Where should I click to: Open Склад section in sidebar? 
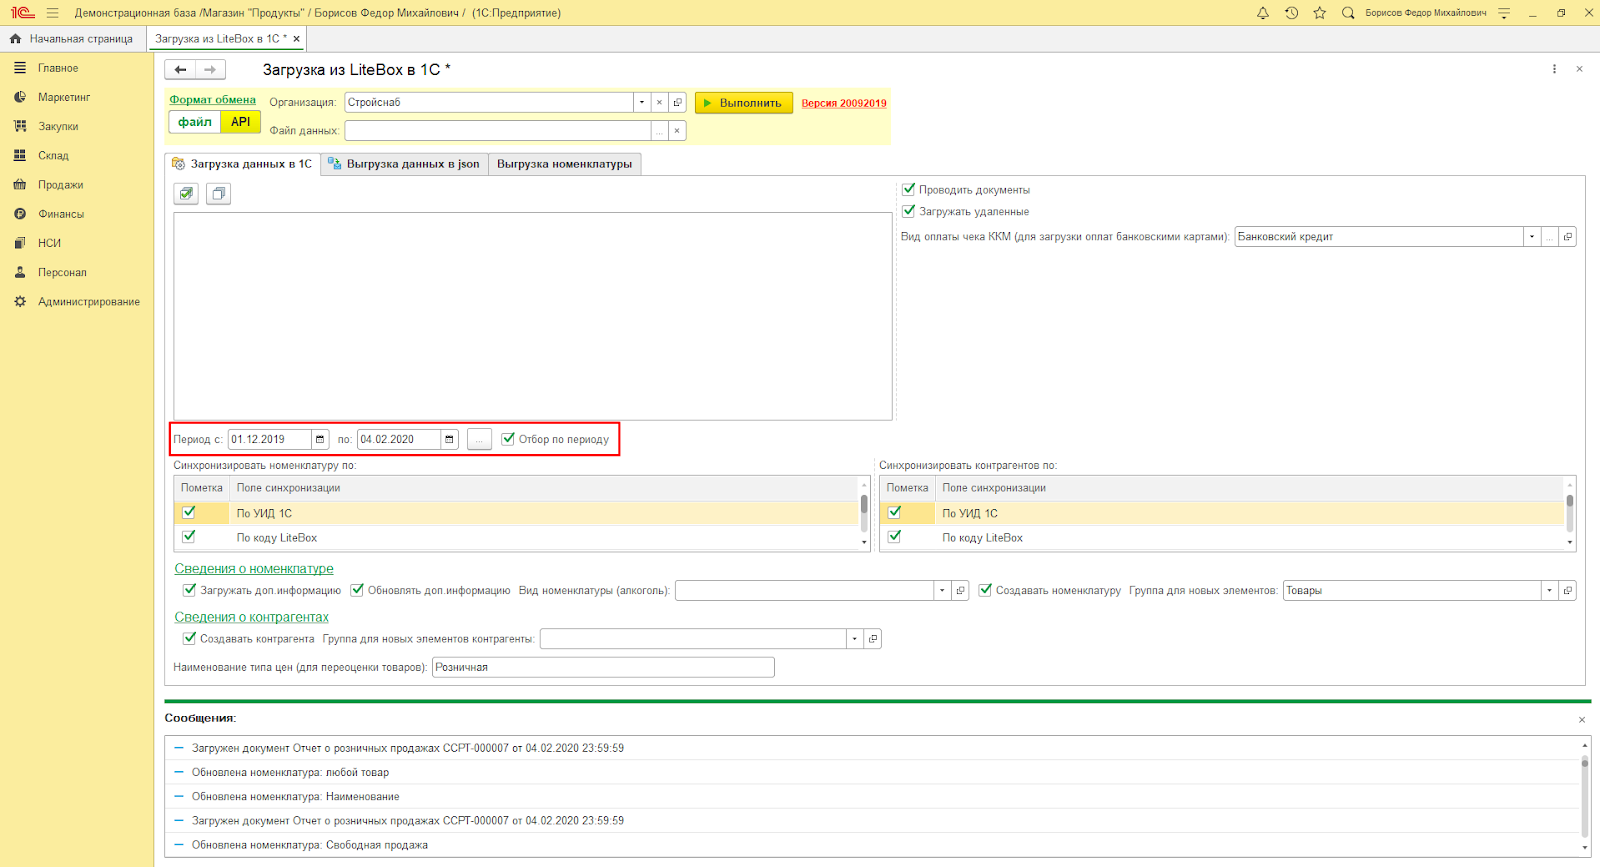[x=53, y=156]
